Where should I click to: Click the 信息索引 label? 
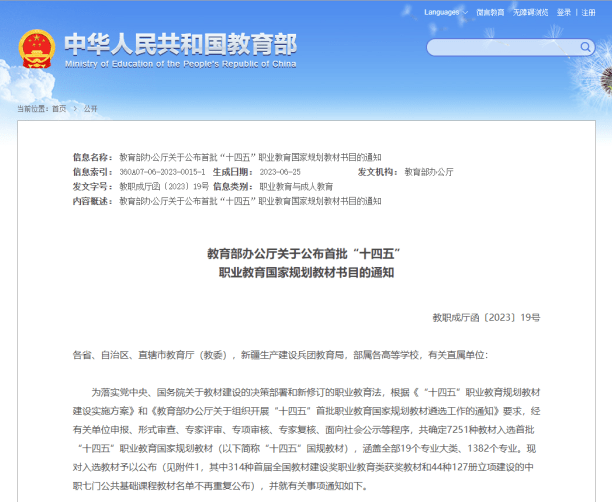pos(93,172)
